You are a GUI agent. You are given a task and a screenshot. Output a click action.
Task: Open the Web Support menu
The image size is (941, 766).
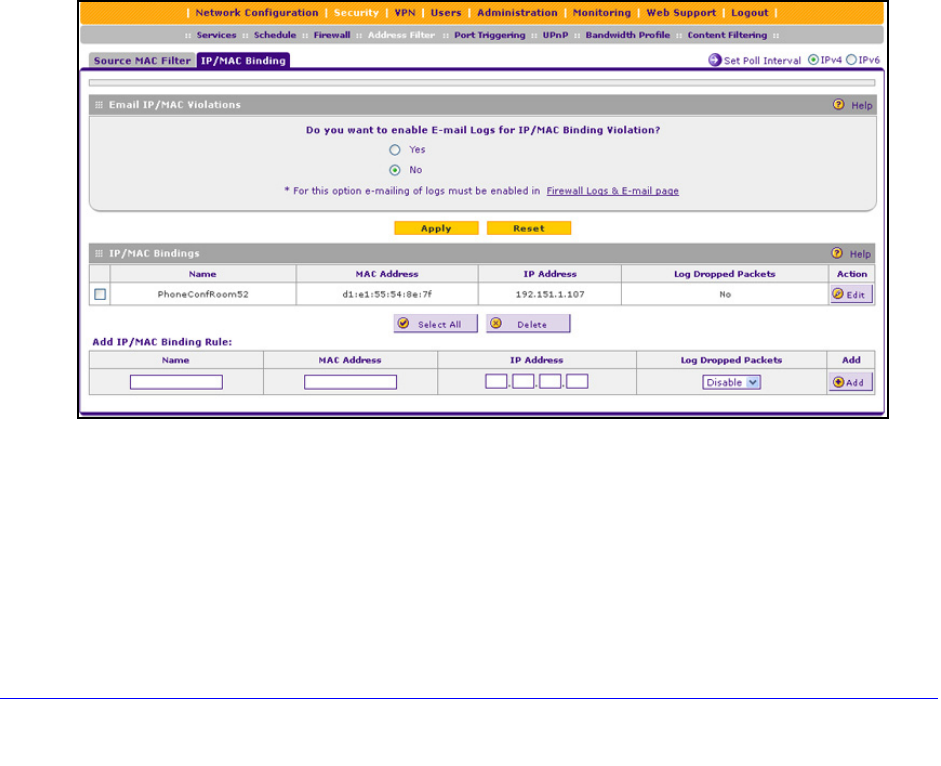681,13
